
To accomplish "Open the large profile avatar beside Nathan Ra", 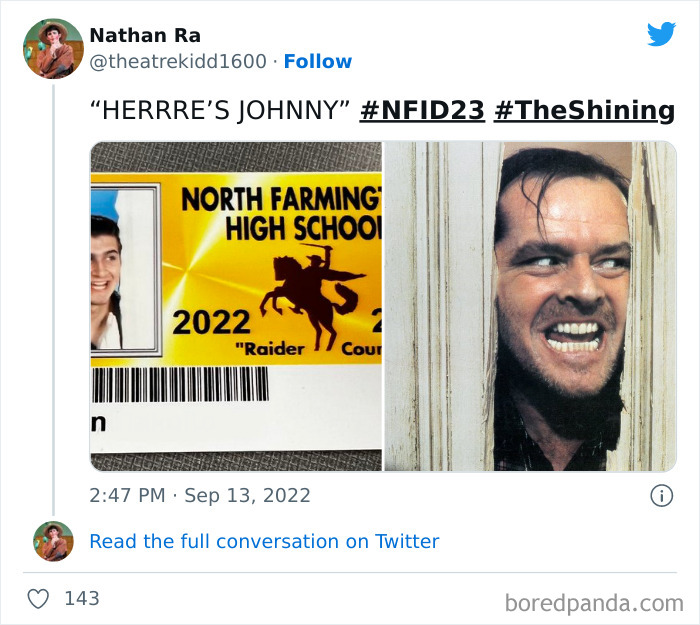I will point(53,48).
